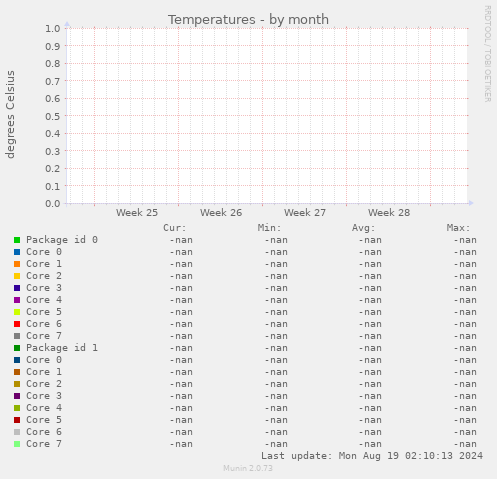Select the 'degrees Celsius' axis label
Screen dimensions: 497x479
10,114
